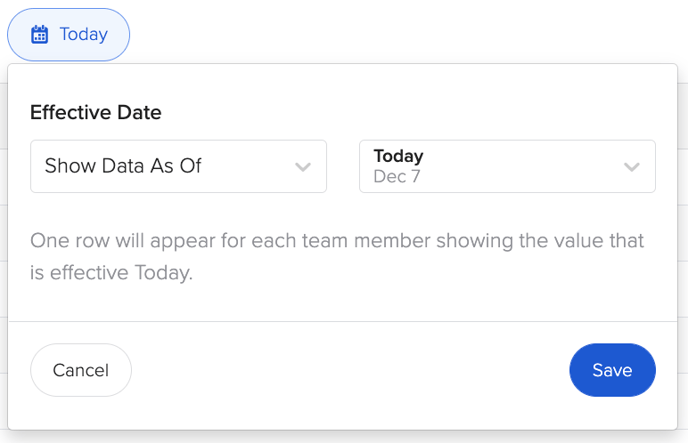Click the Cancel button

81,370
